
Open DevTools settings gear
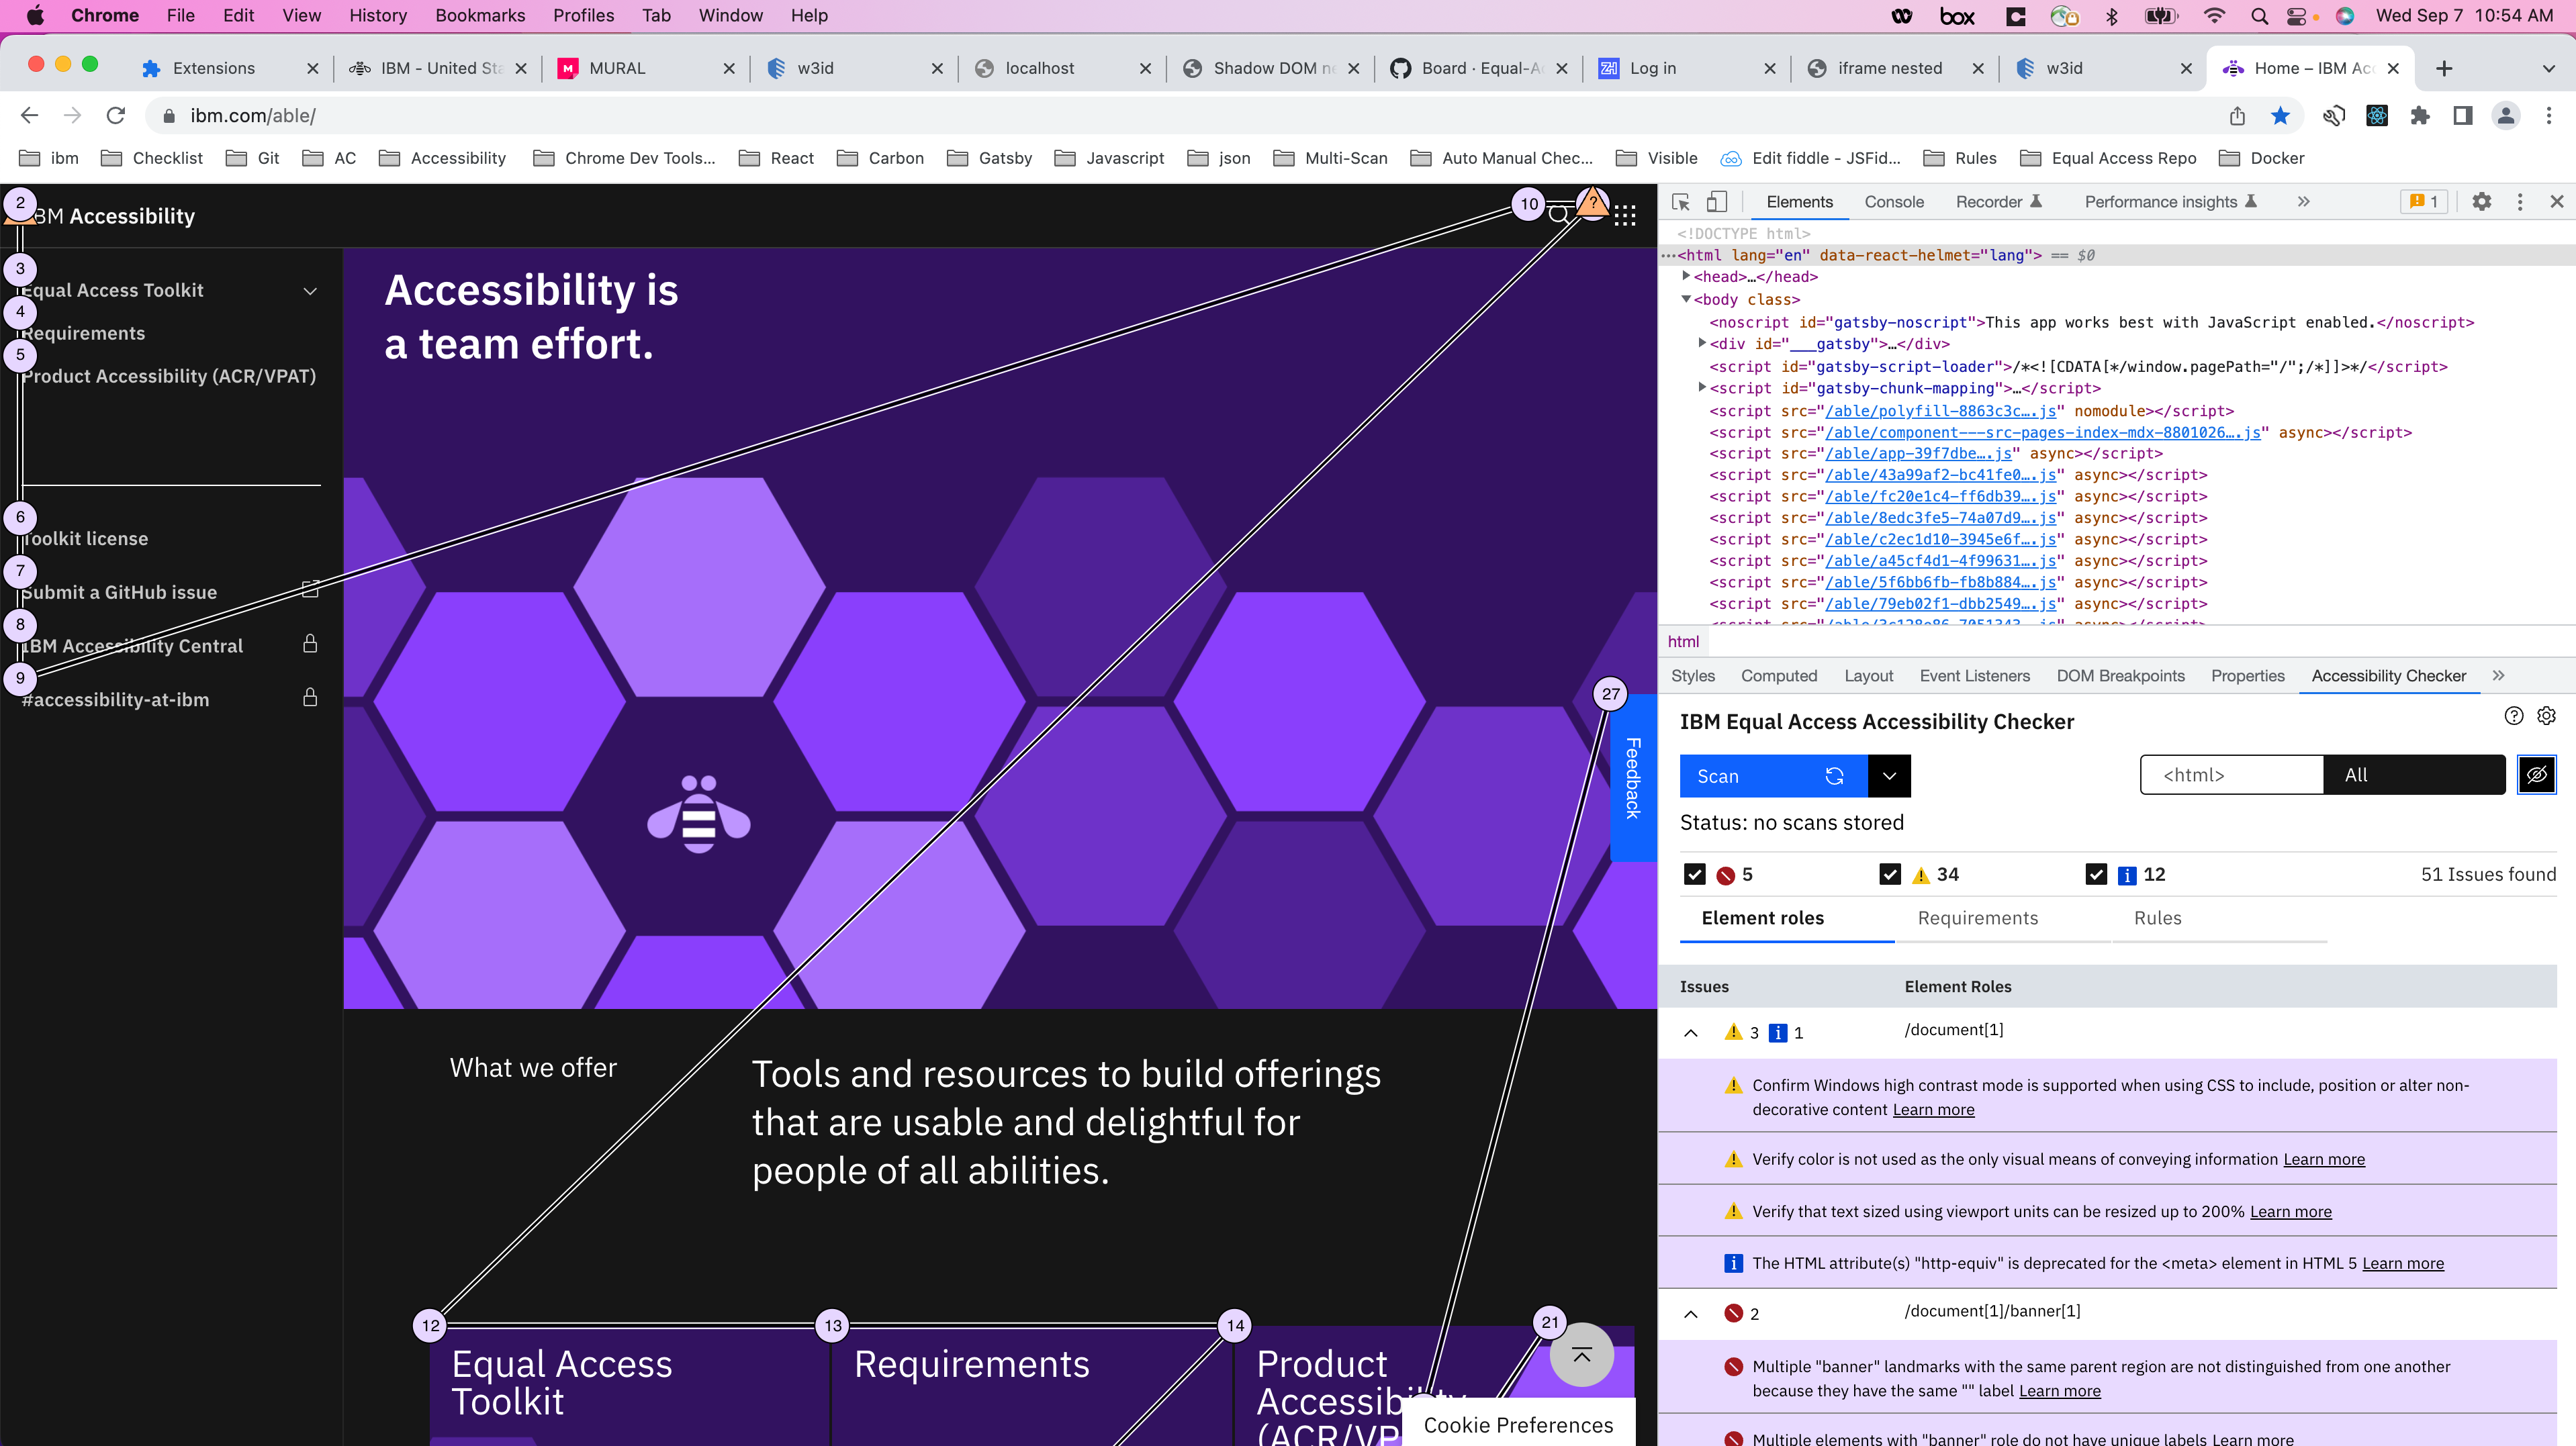2482,202
